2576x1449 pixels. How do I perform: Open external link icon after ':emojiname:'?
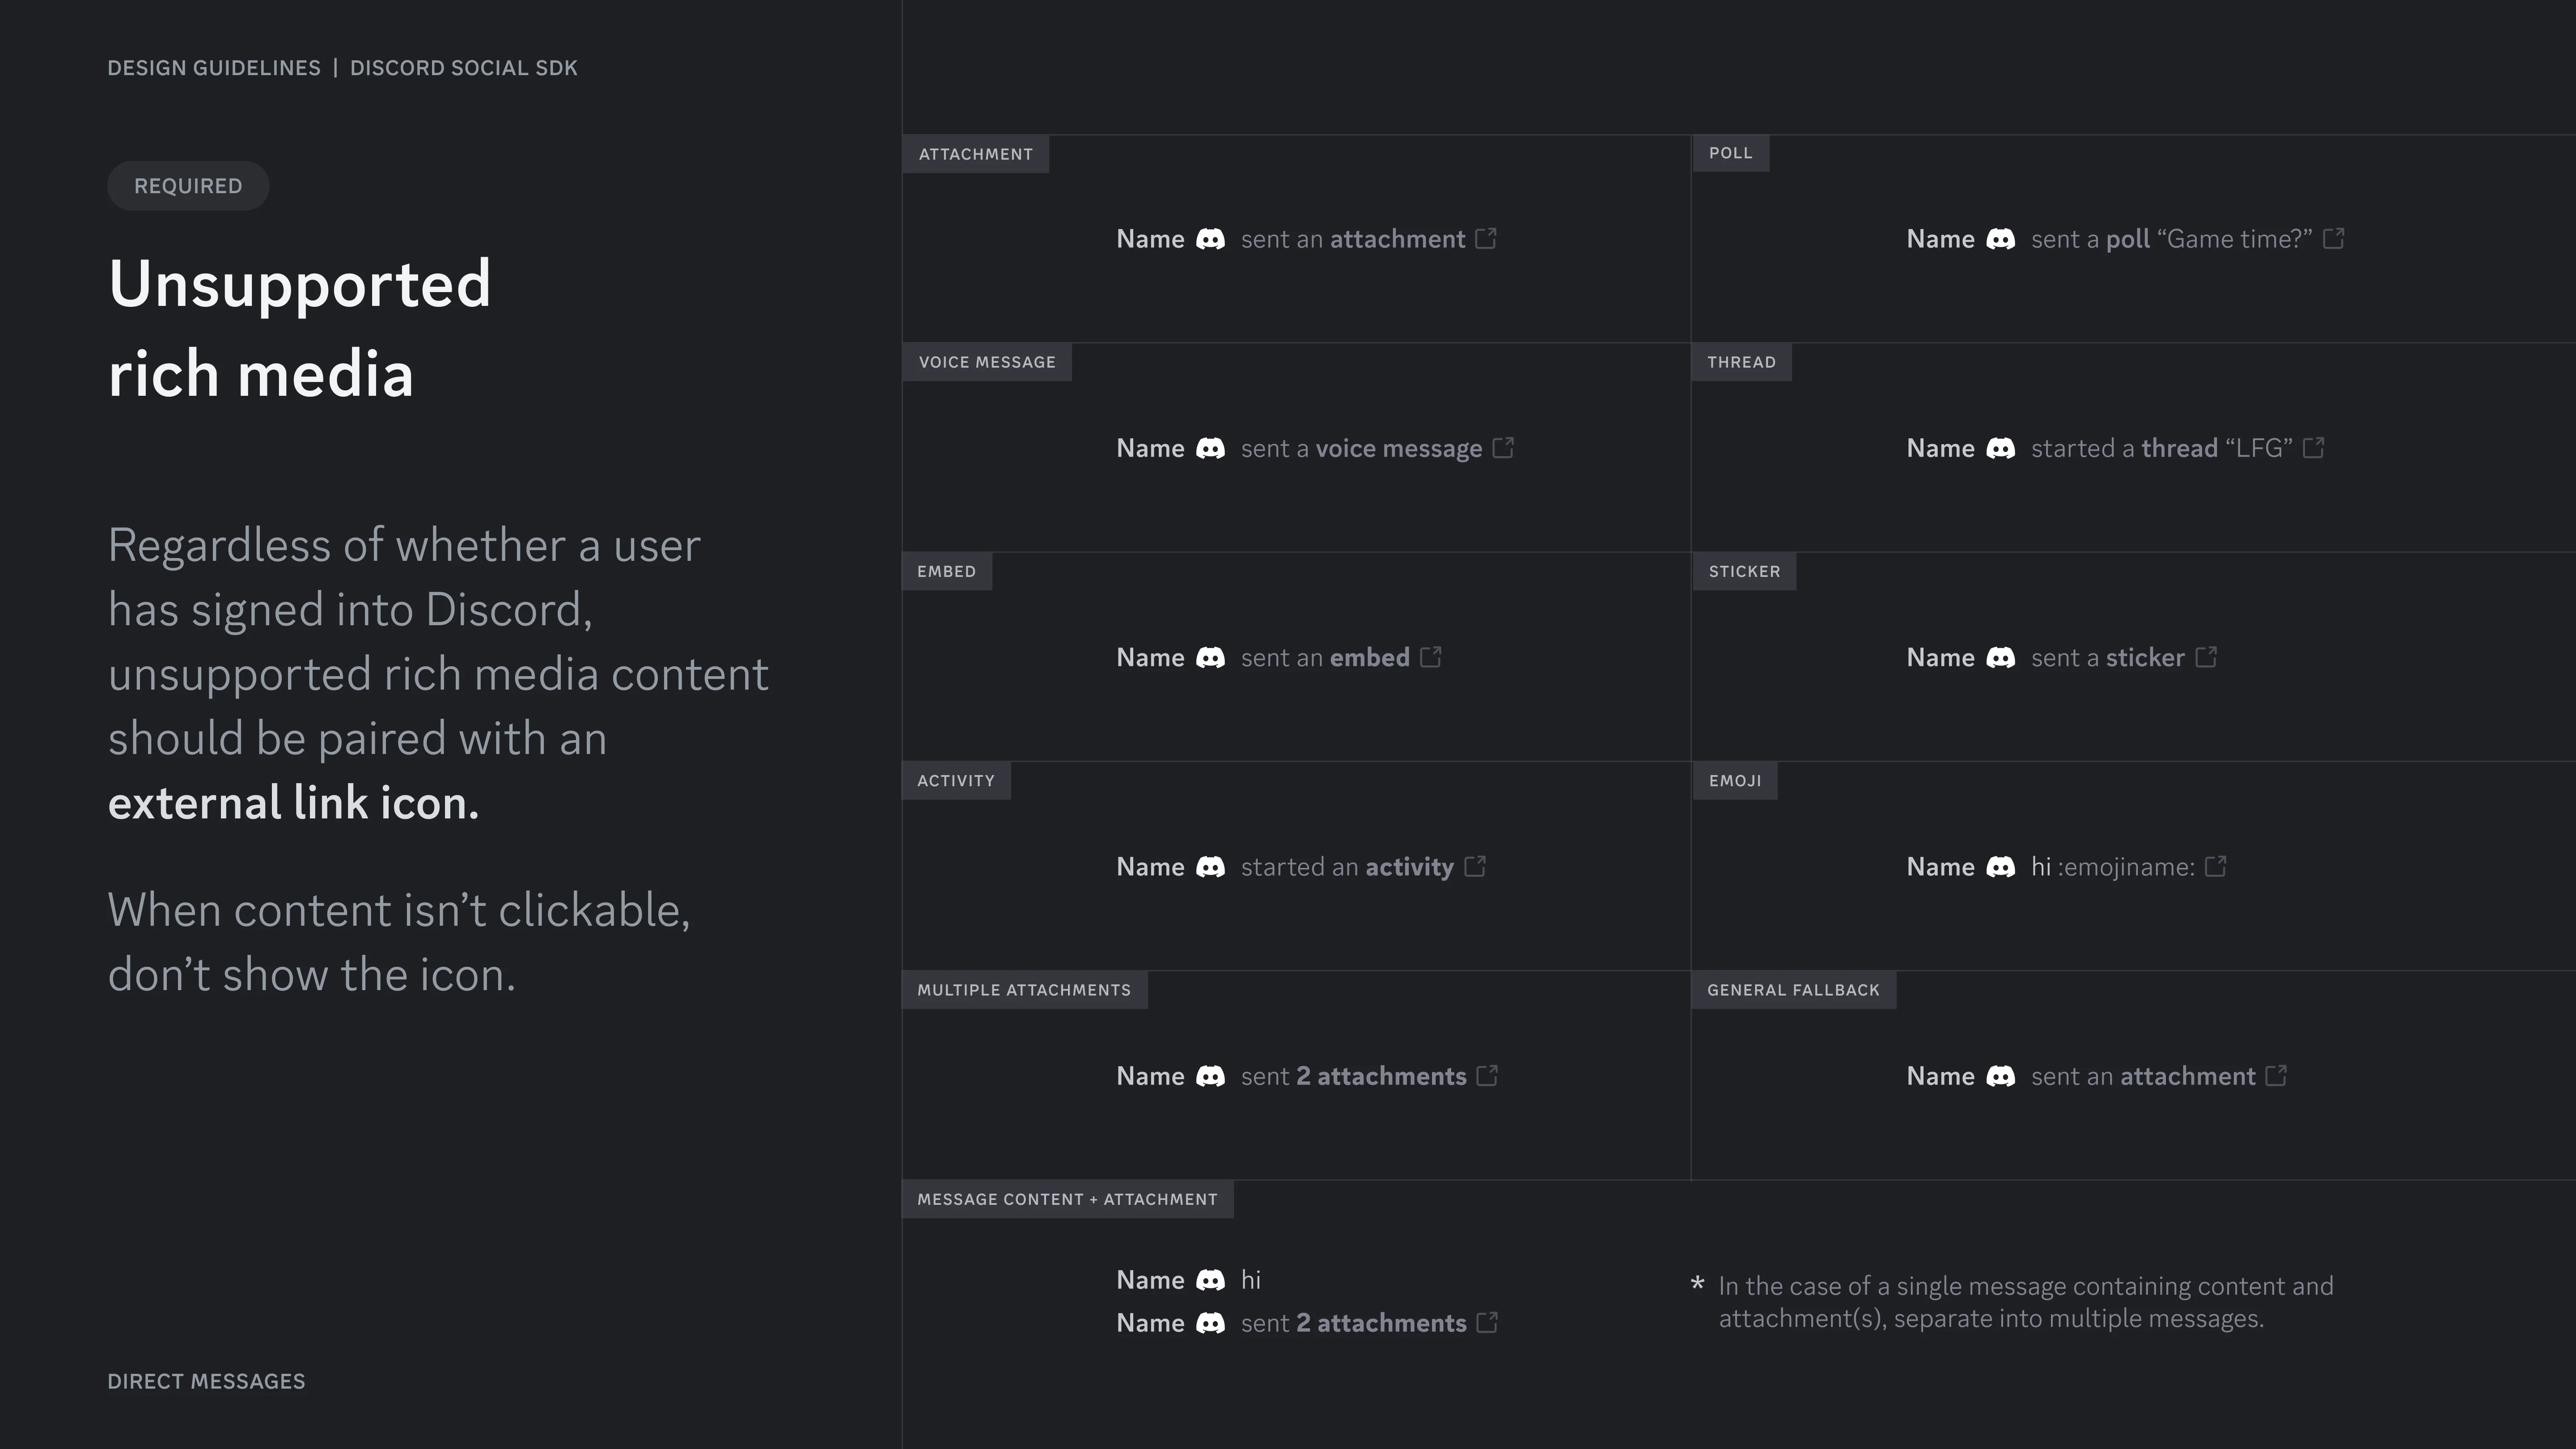click(x=2215, y=865)
